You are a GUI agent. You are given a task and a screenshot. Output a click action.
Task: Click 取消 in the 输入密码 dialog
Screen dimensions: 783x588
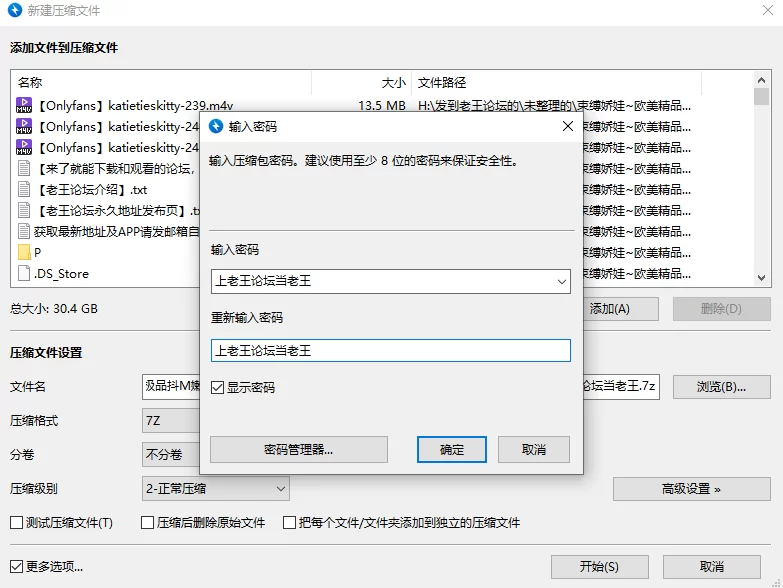point(534,450)
